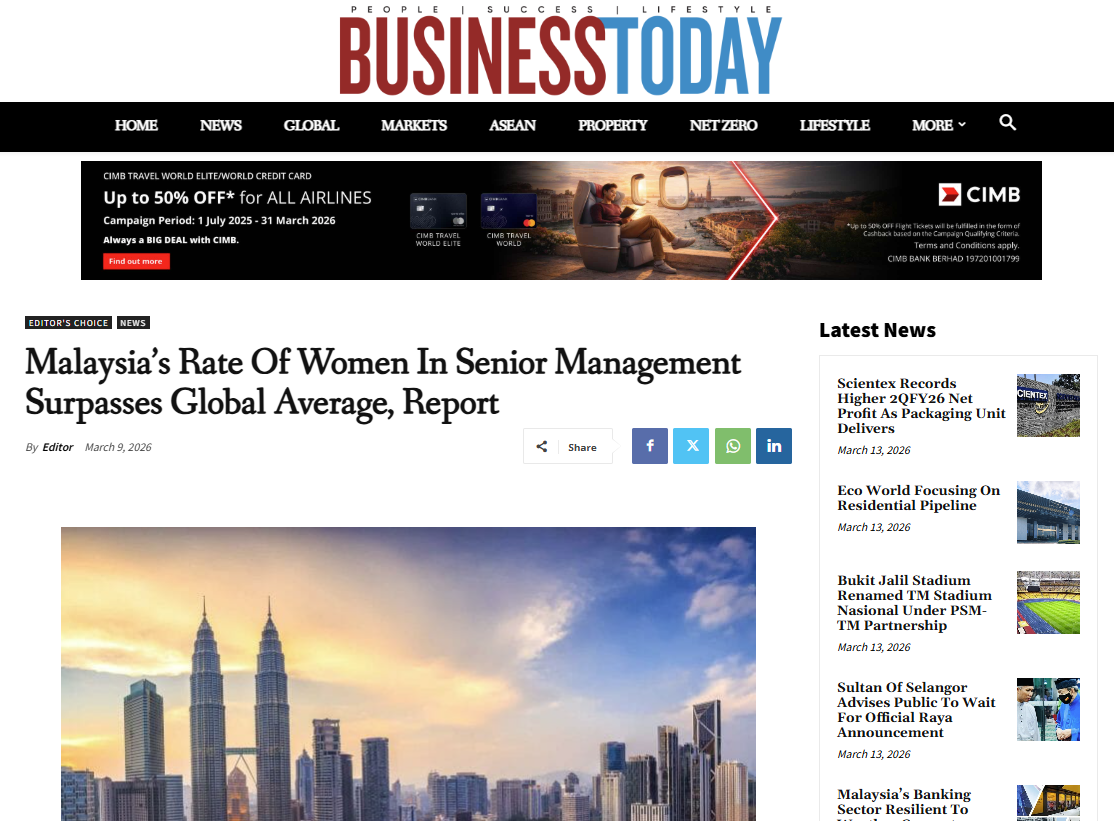Image resolution: width=1114 pixels, height=821 pixels.
Task: Open the NET ZERO menu item
Action: pos(723,125)
